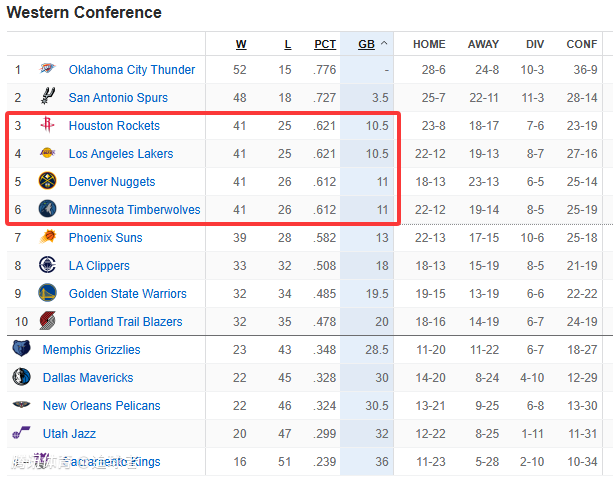Open the Utah Jazz team link
Screen dimensions: 613x479
point(70,434)
